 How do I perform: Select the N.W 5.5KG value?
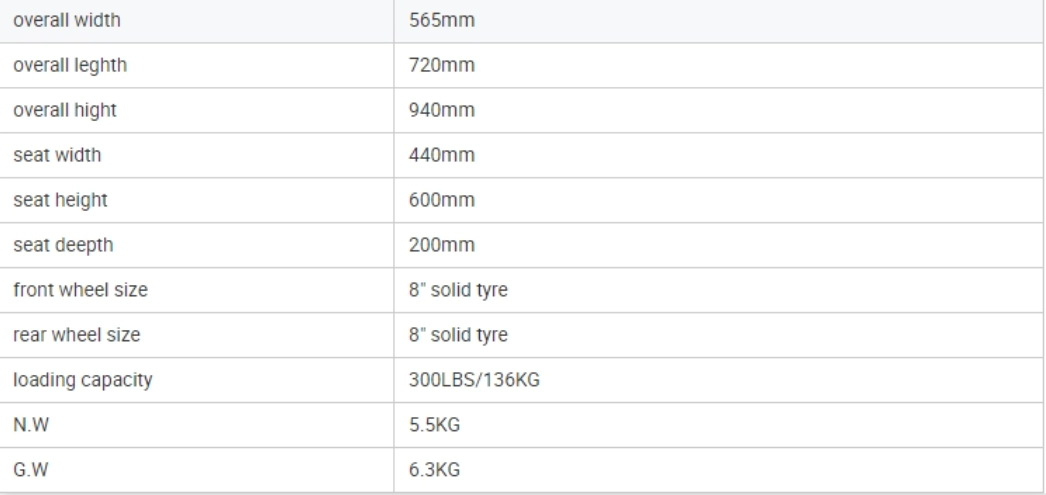click(x=434, y=425)
